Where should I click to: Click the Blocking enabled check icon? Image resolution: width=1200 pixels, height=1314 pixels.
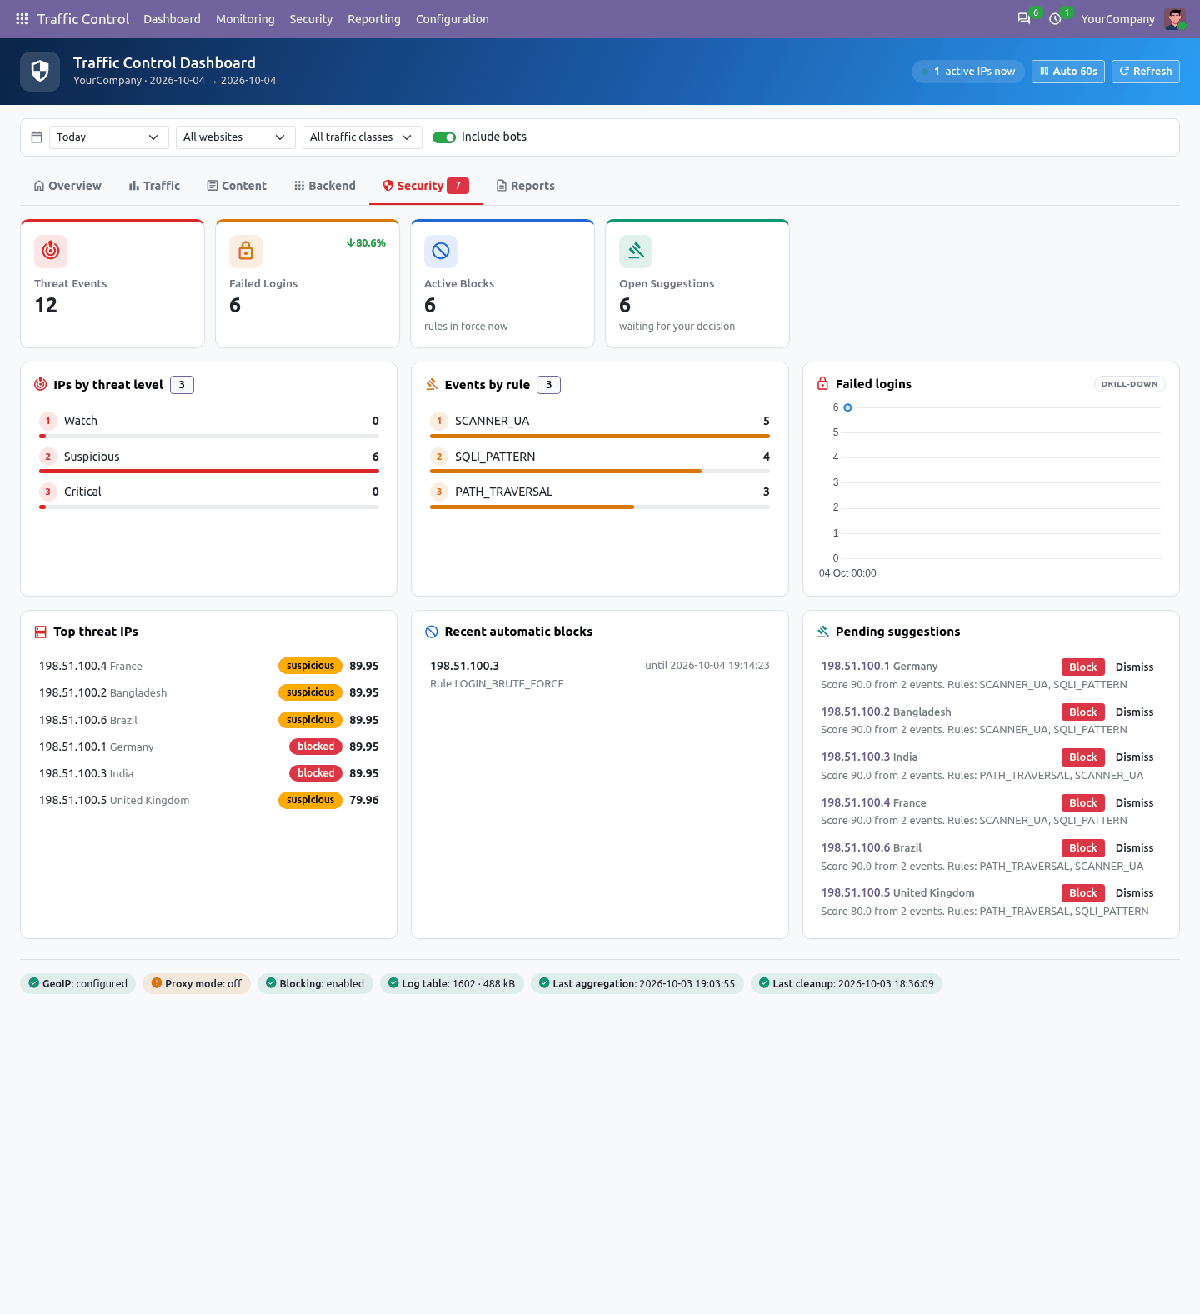point(271,983)
